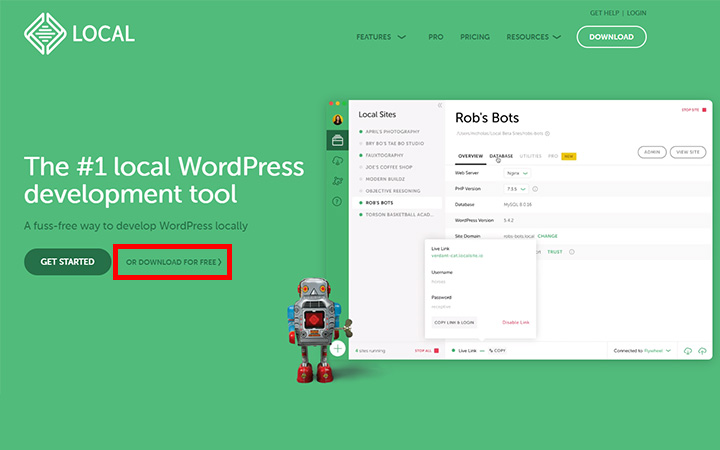Select BRY BO'S TAE BO STUDIO site
This screenshot has height=450, width=720.
click(x=395, y=143)
